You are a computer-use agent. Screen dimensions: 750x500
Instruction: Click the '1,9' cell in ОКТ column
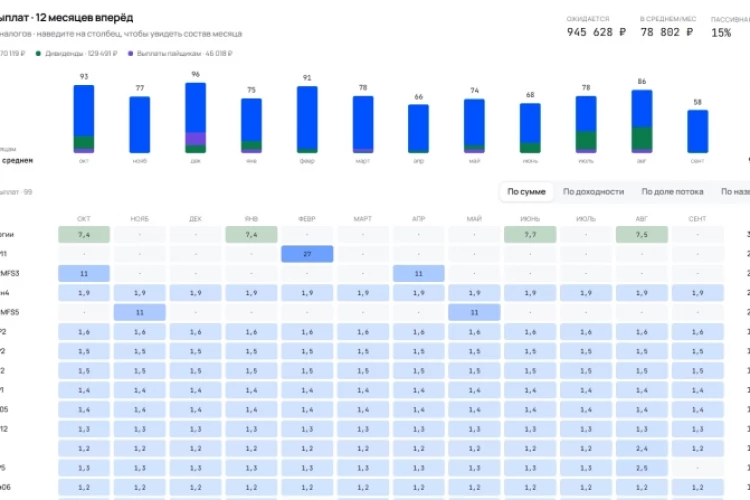point(84,293)
